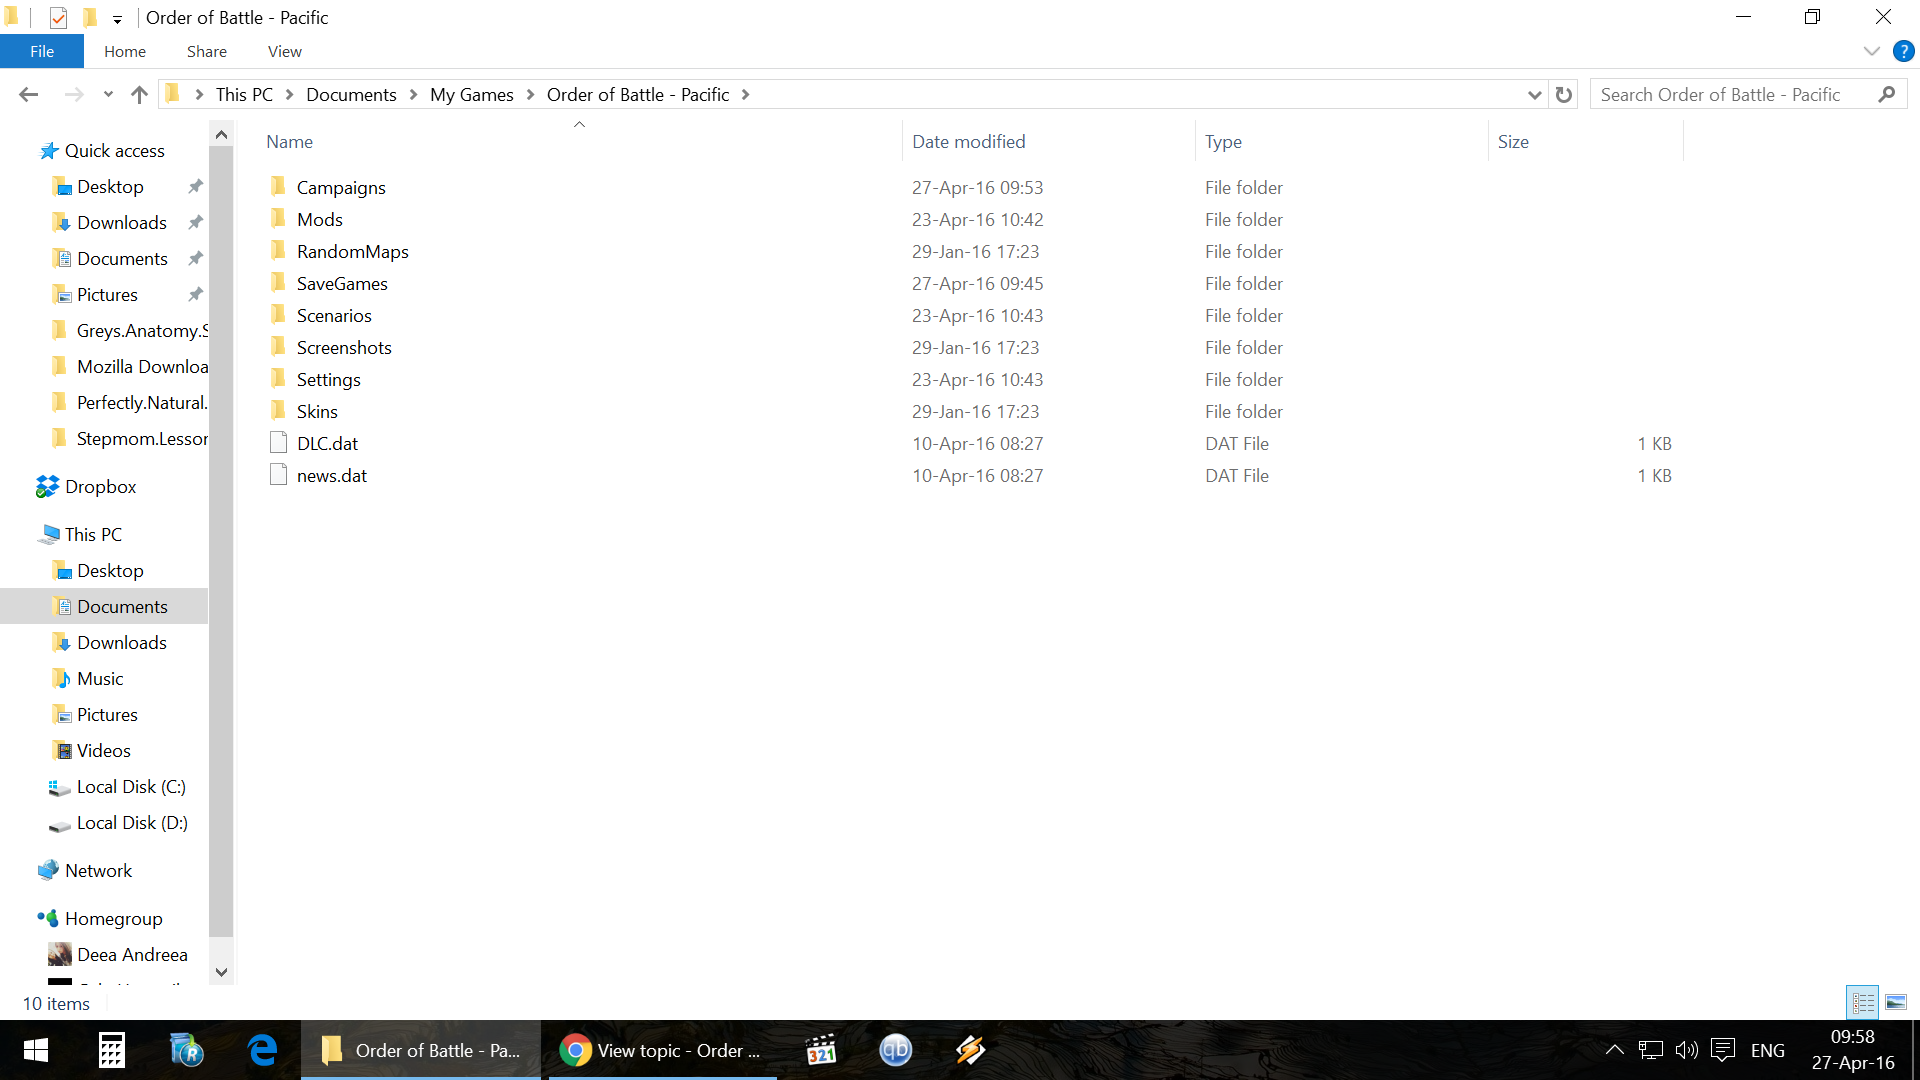Sort by Date modified column

(x=968, y=141)
